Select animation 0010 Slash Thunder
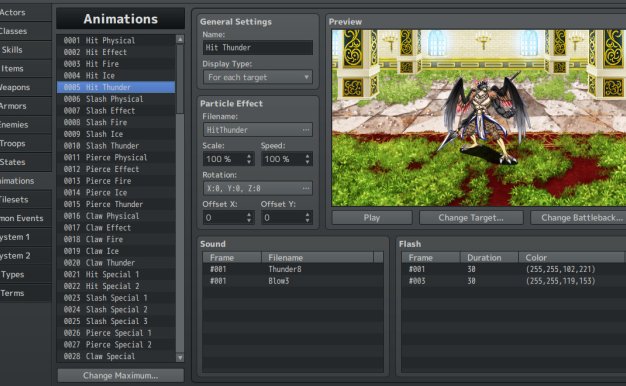This screenshot has width=626, height=386. [116, 146]
